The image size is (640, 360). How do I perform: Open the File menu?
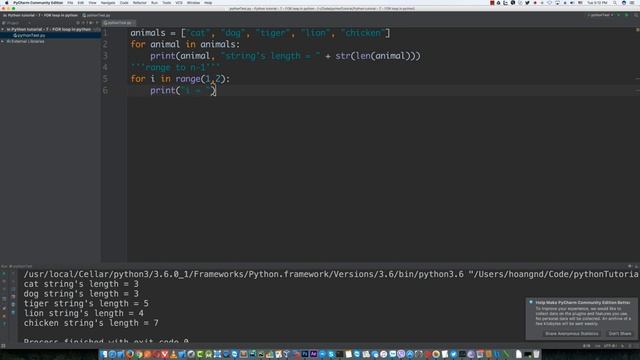(70, 3)
